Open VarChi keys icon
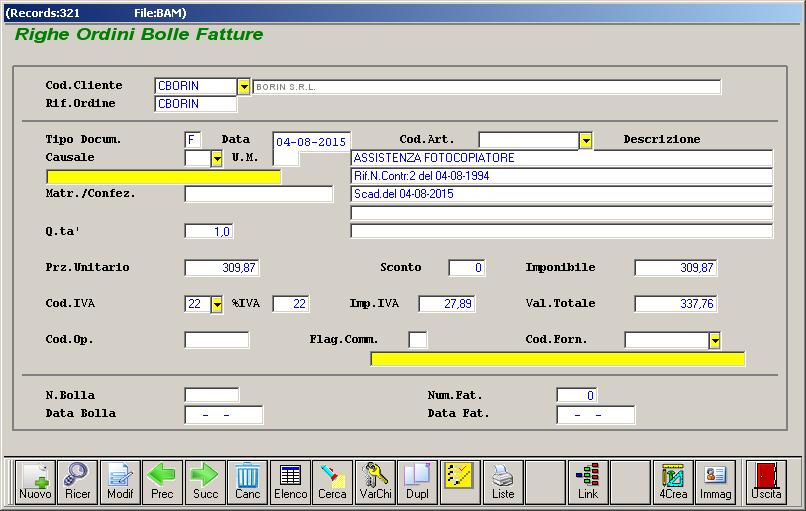Viewport: 806px width, 511px height. pyautogui.click(x=375, y=482)
